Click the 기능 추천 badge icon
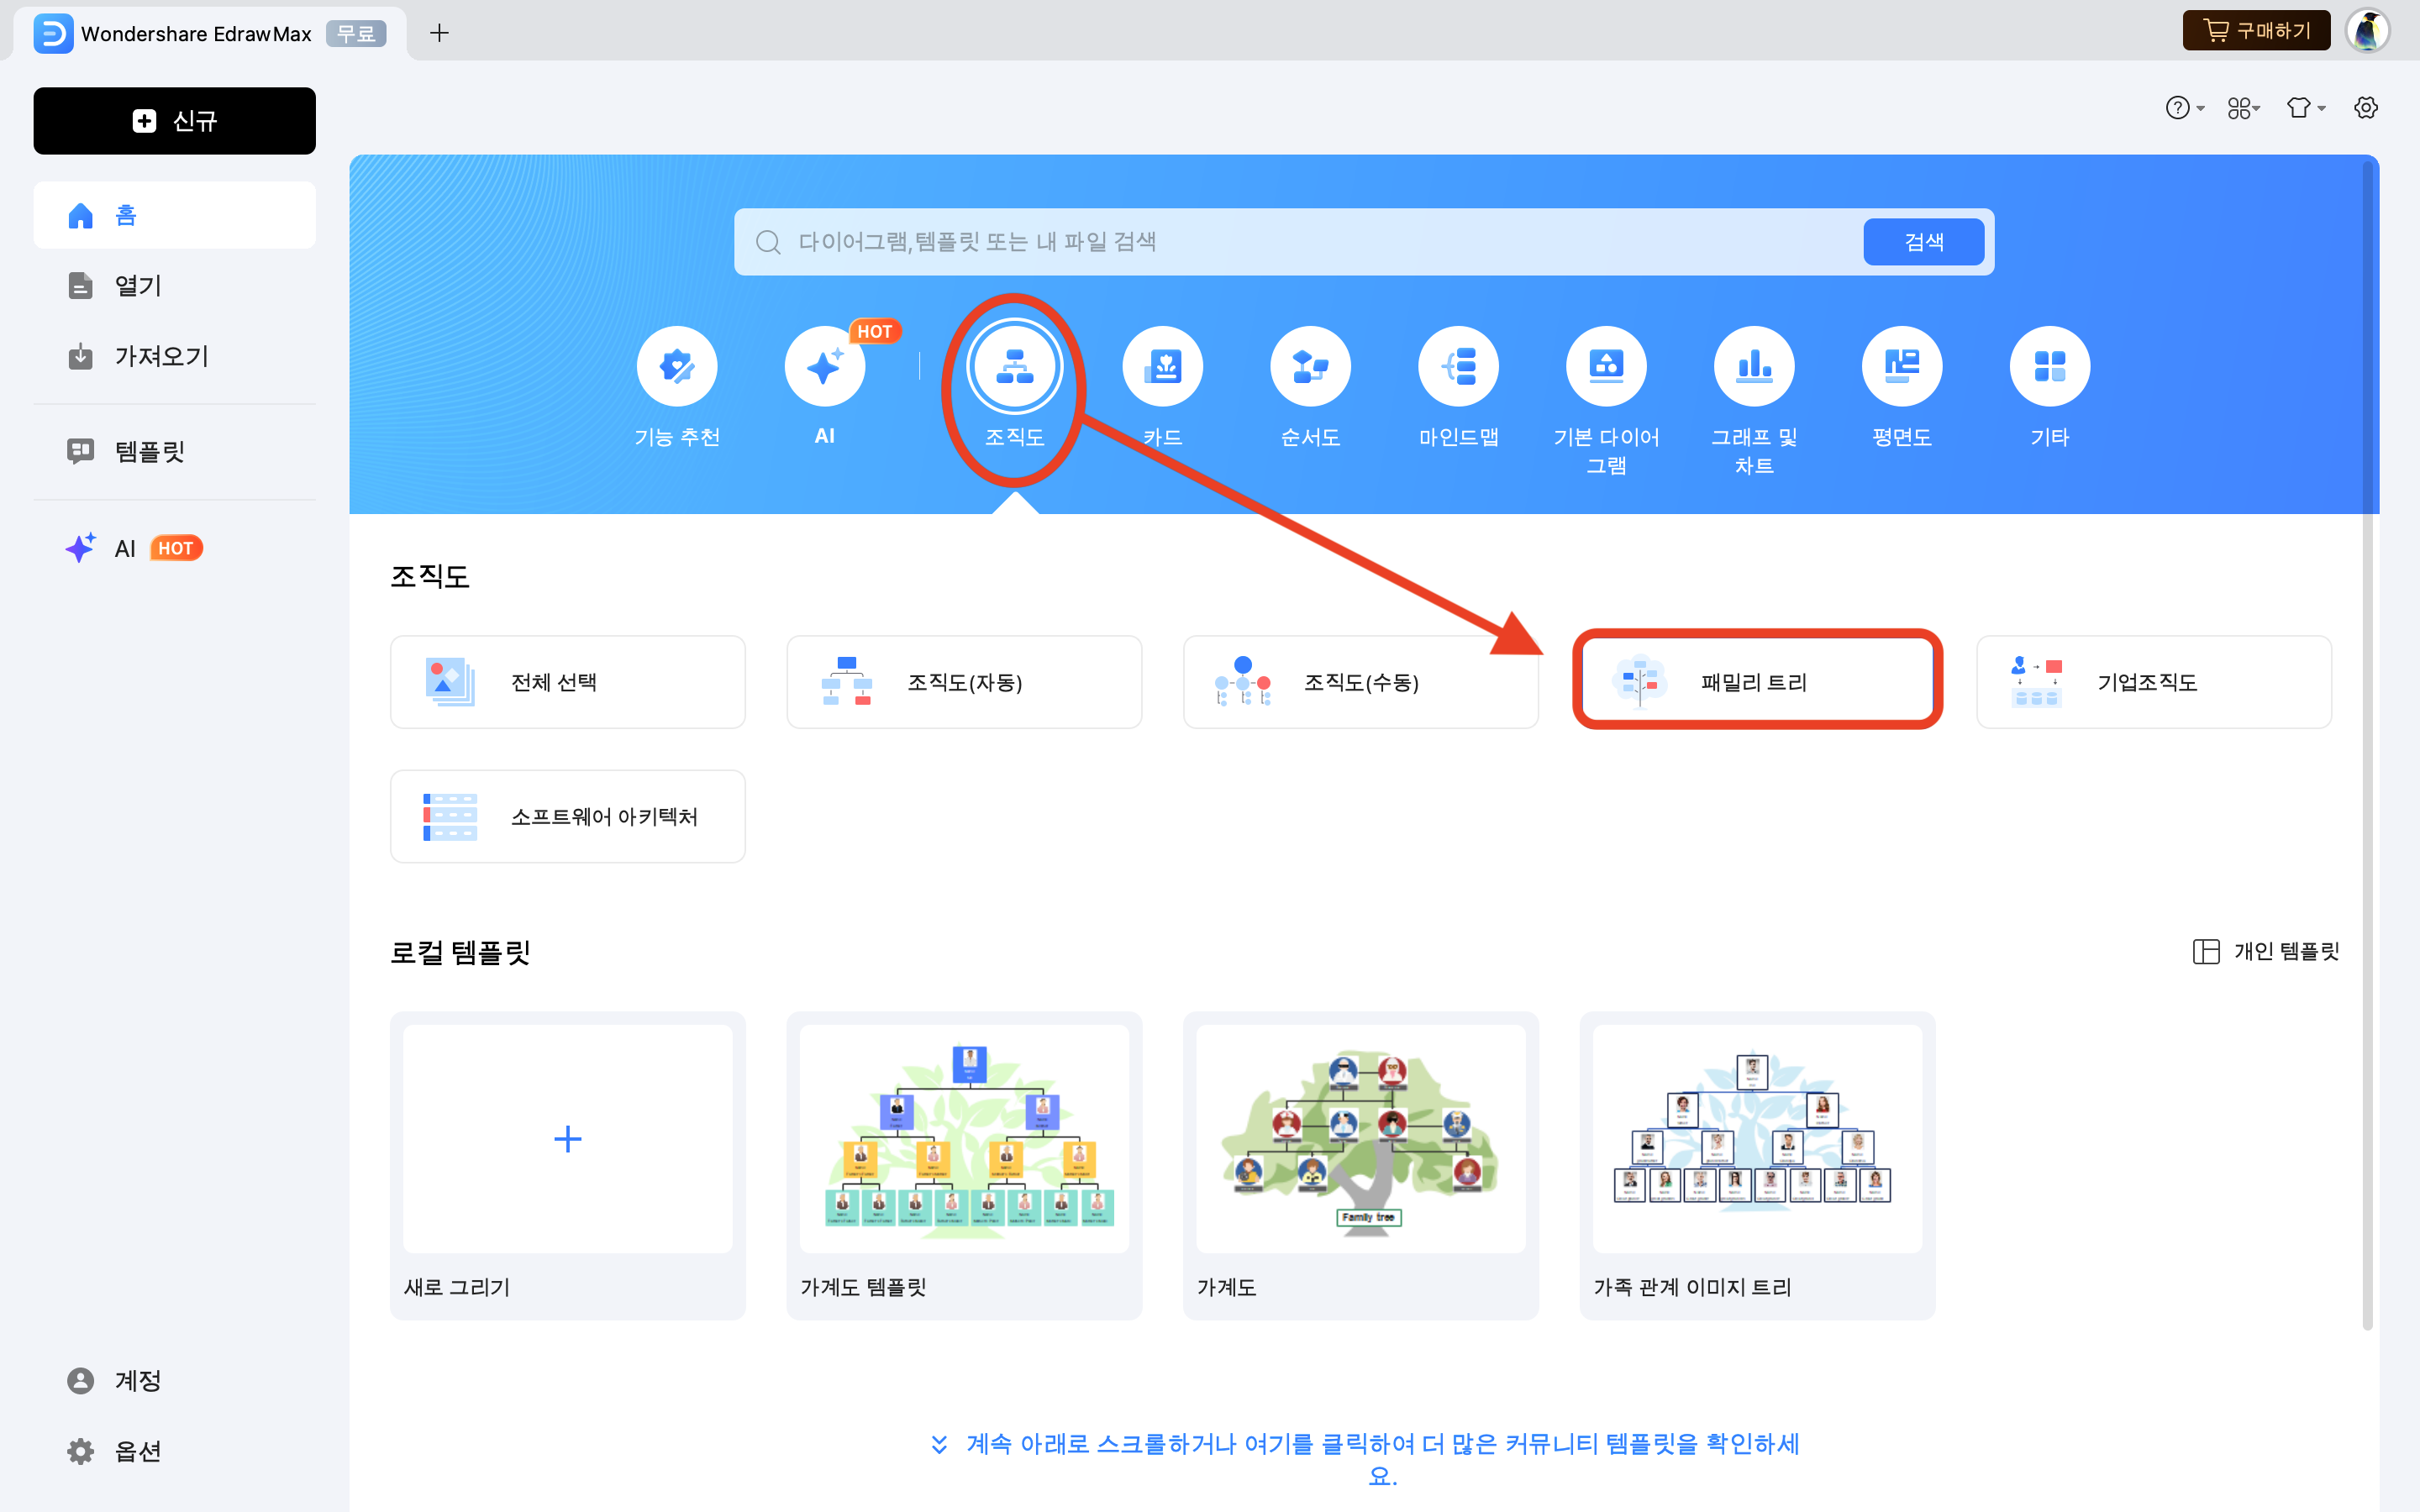The width and height of the screenshot is (2420, 1512). pyautogui.click(x=677, y=366)
